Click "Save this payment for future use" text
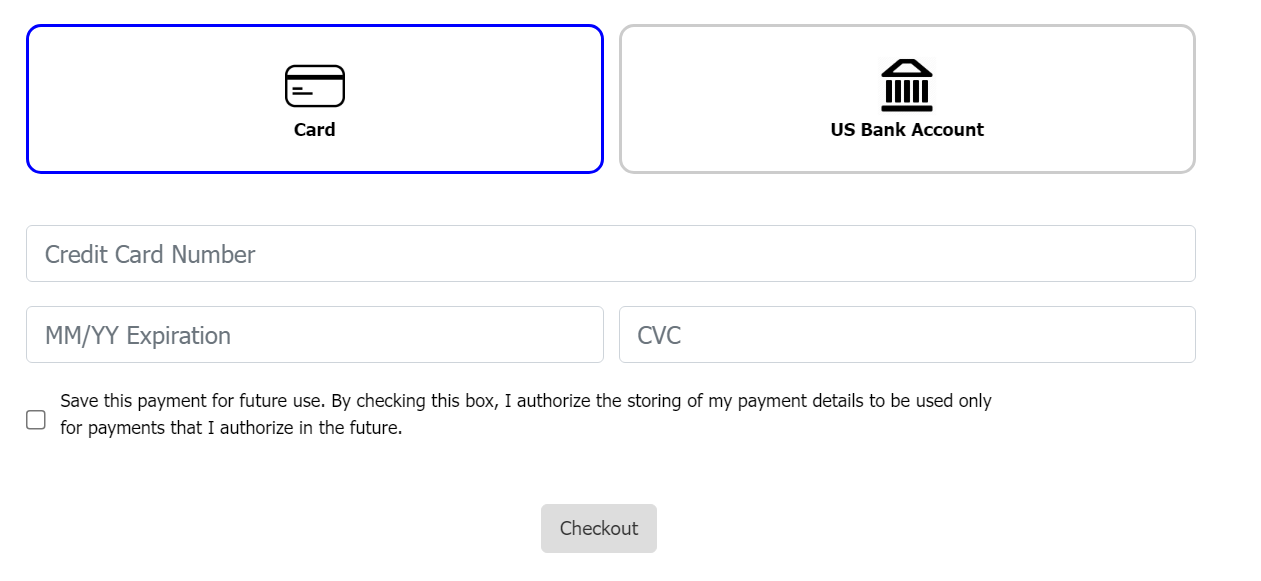 pos(192,401)
